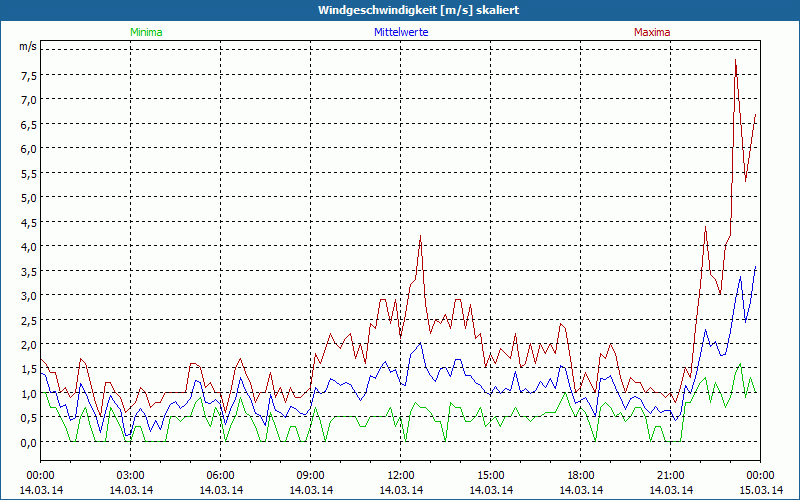Click the 7,5 y-axis value

click(29, 76)
